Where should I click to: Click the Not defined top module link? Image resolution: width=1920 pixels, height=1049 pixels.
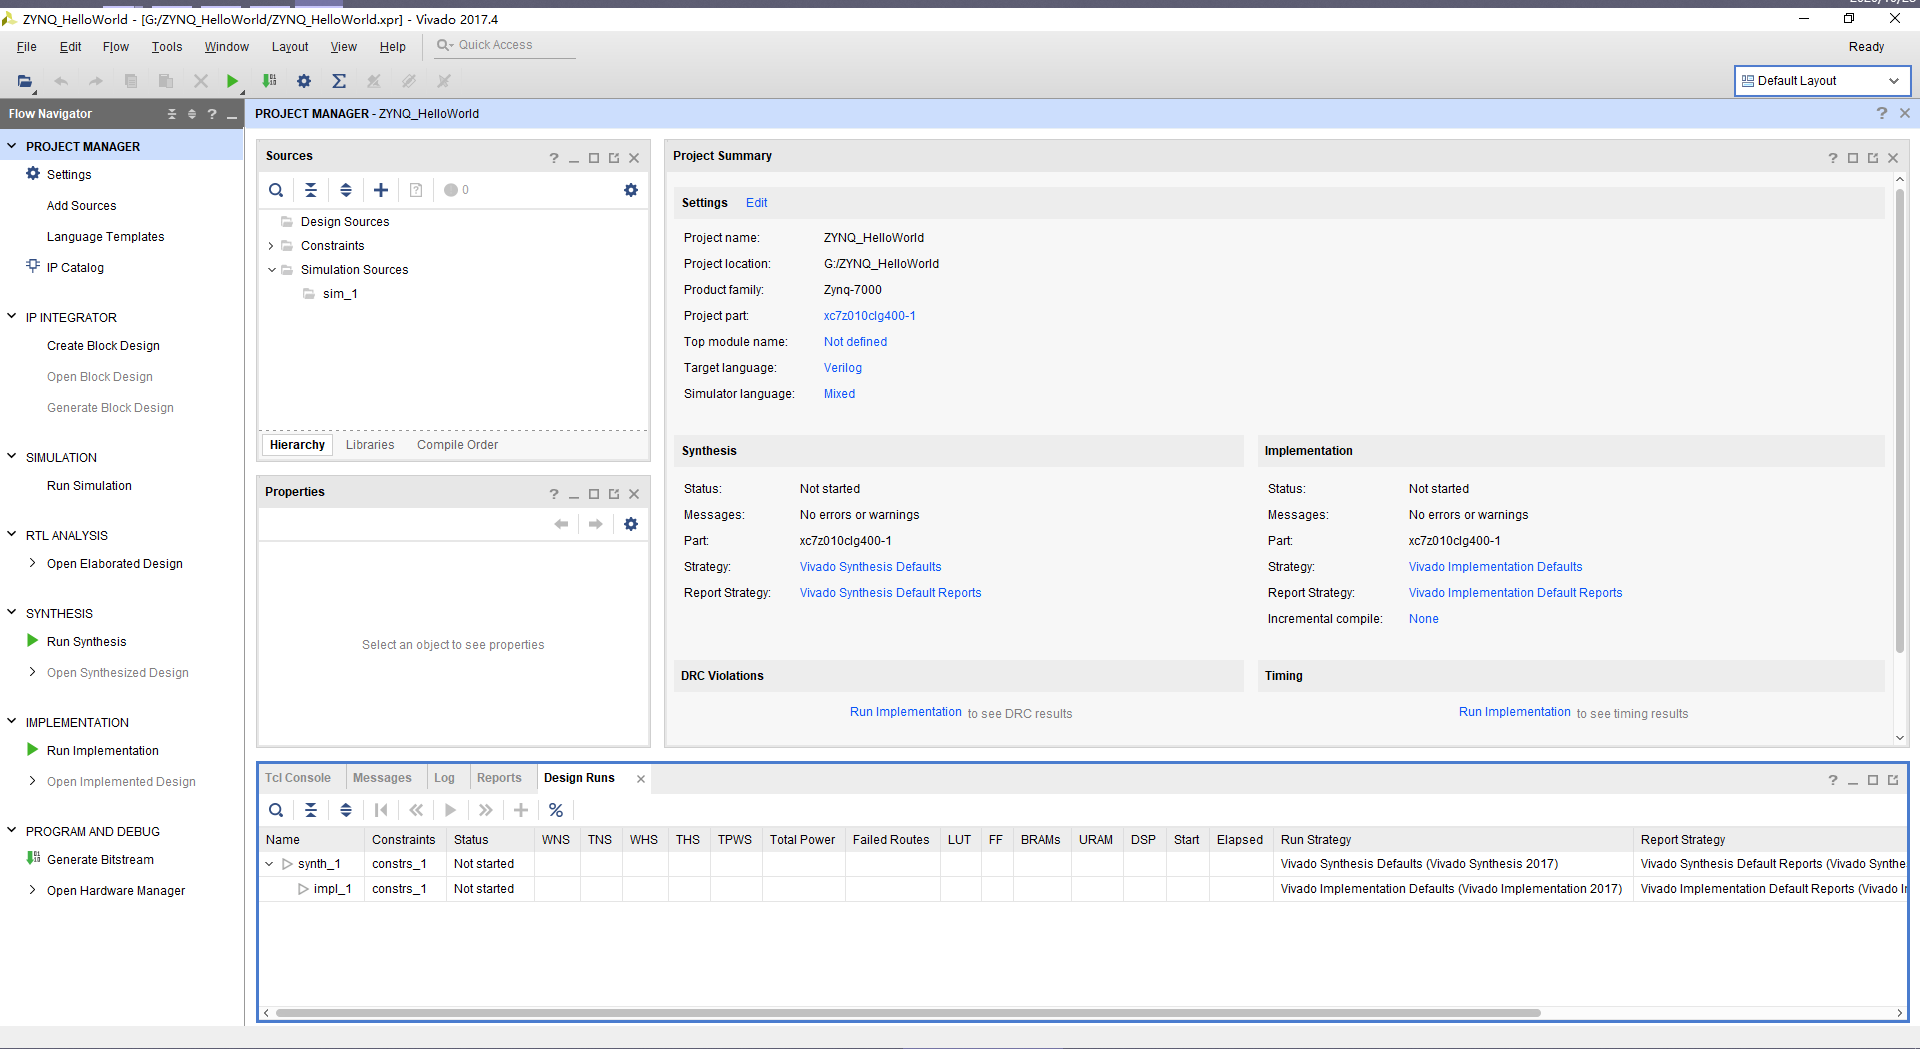click(856, 342)
